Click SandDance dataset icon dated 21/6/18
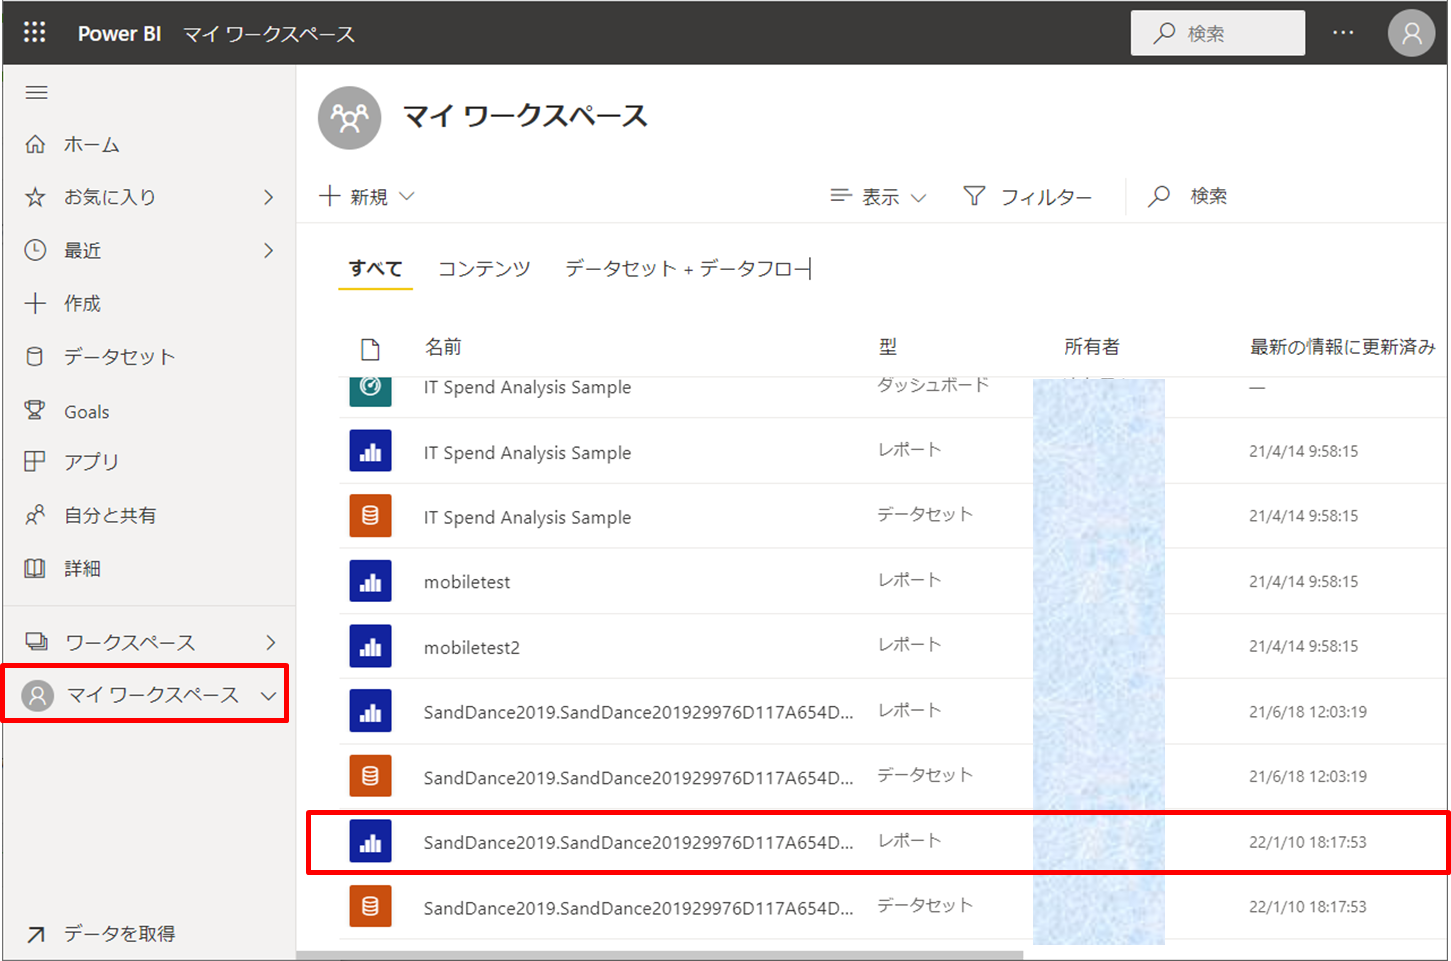1451x961 pixels. coord(370,776)
